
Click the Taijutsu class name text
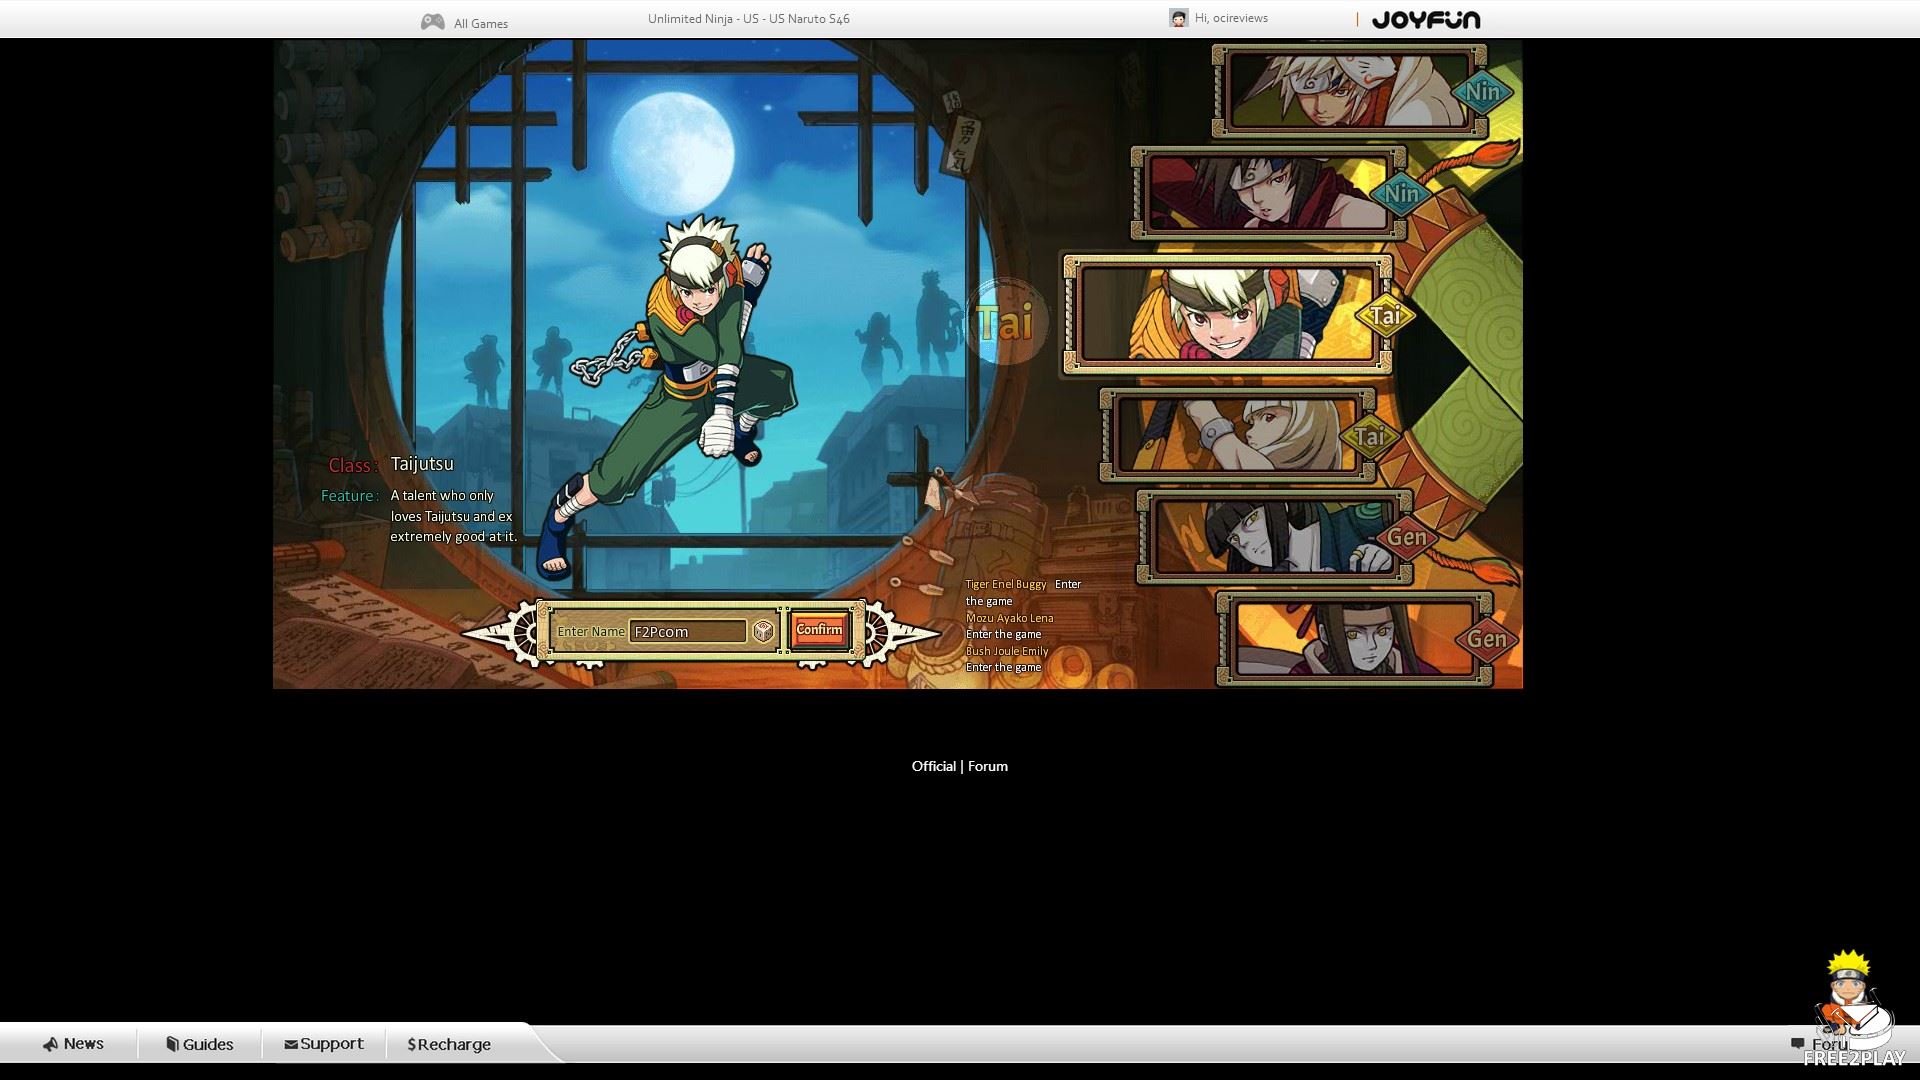(422, 464)
